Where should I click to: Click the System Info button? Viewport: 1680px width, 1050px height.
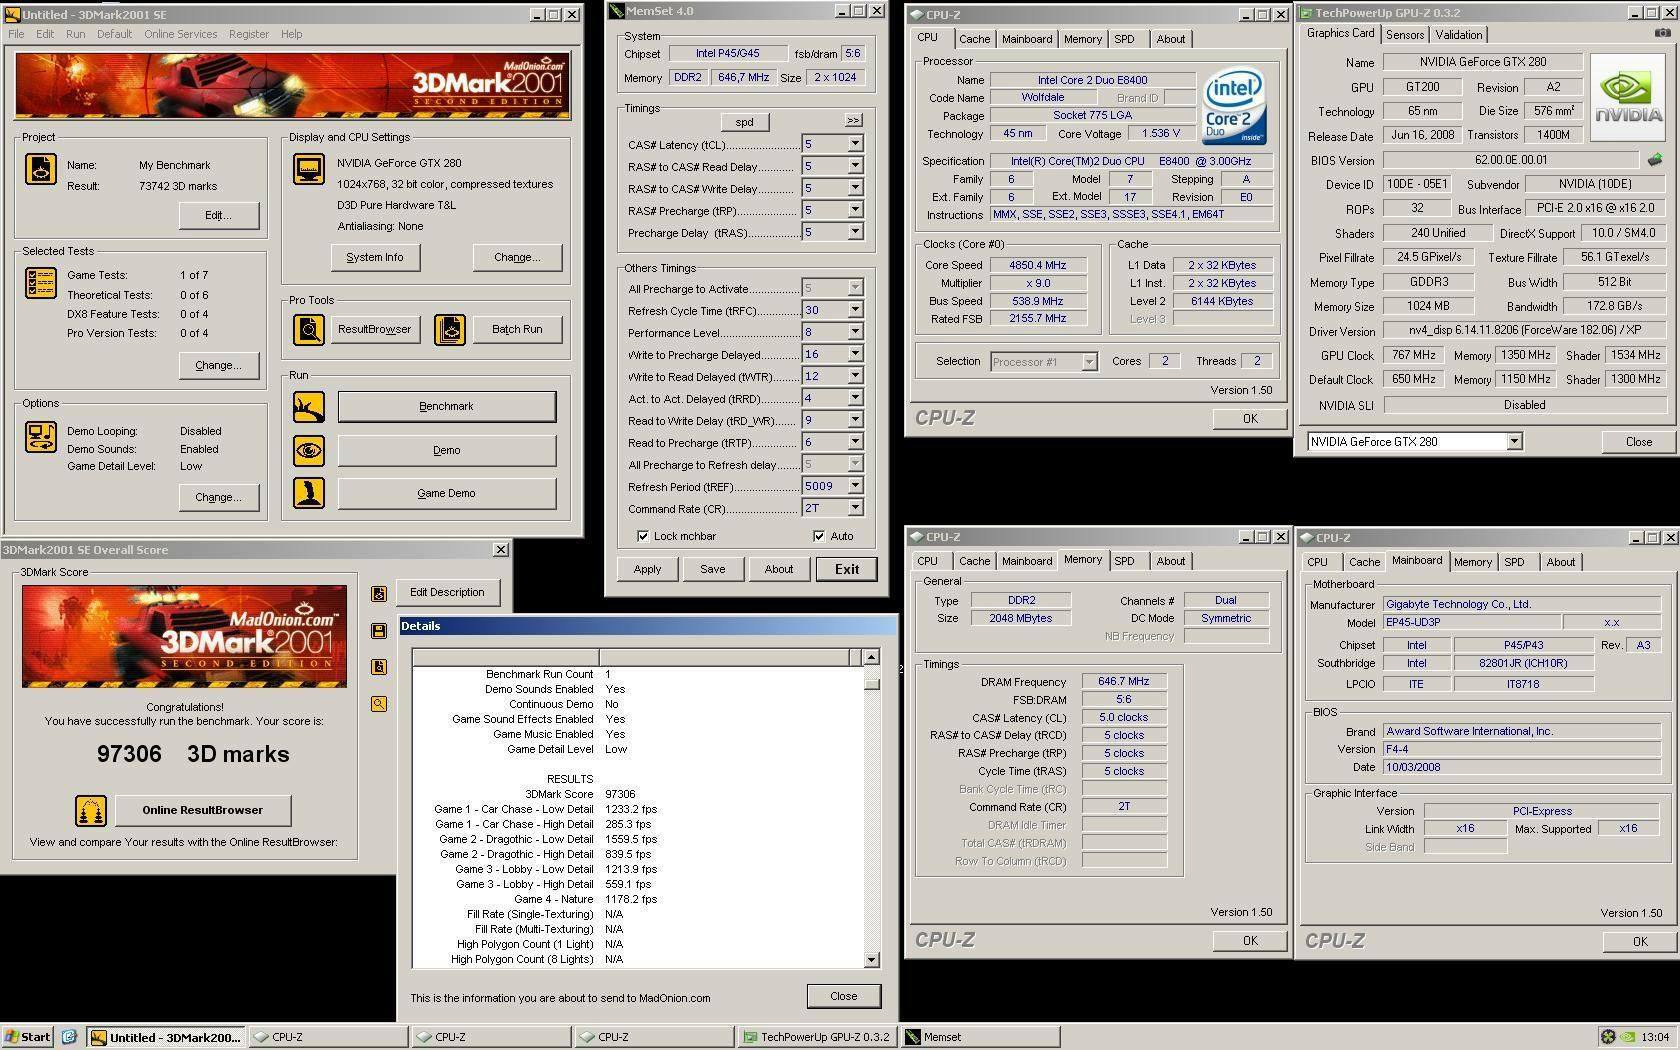tap(375, 257)
